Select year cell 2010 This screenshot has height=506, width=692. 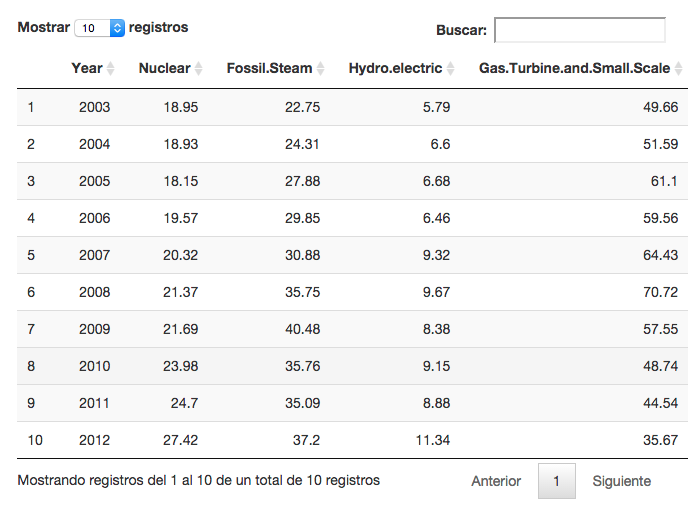pos(94,367)
